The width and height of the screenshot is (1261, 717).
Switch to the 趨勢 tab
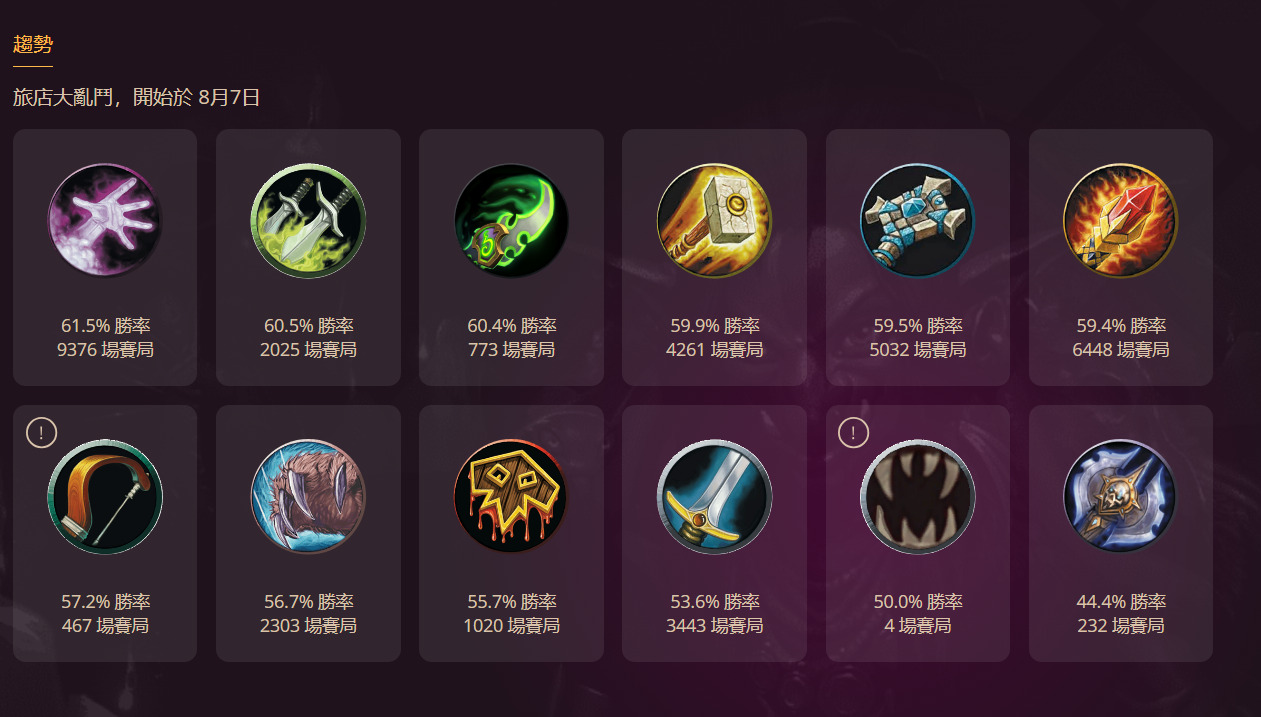33,44
